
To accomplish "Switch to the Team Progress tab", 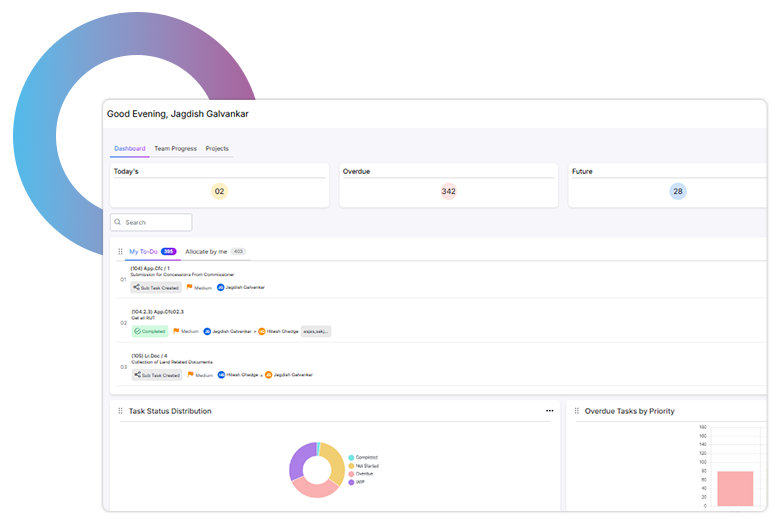I will click(x=175, y=148).
